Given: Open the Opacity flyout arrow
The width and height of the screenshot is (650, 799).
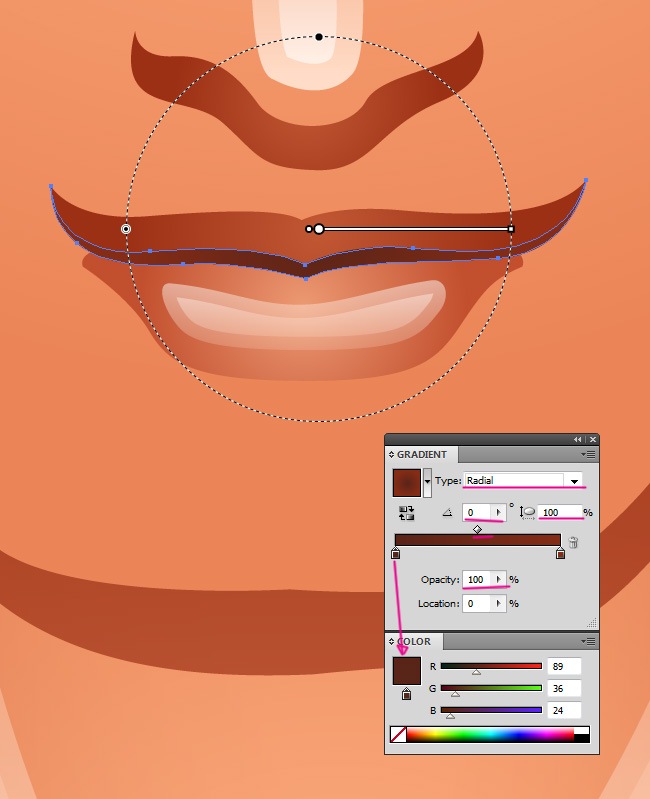Looking at the screenshot, I should [499, 579].
